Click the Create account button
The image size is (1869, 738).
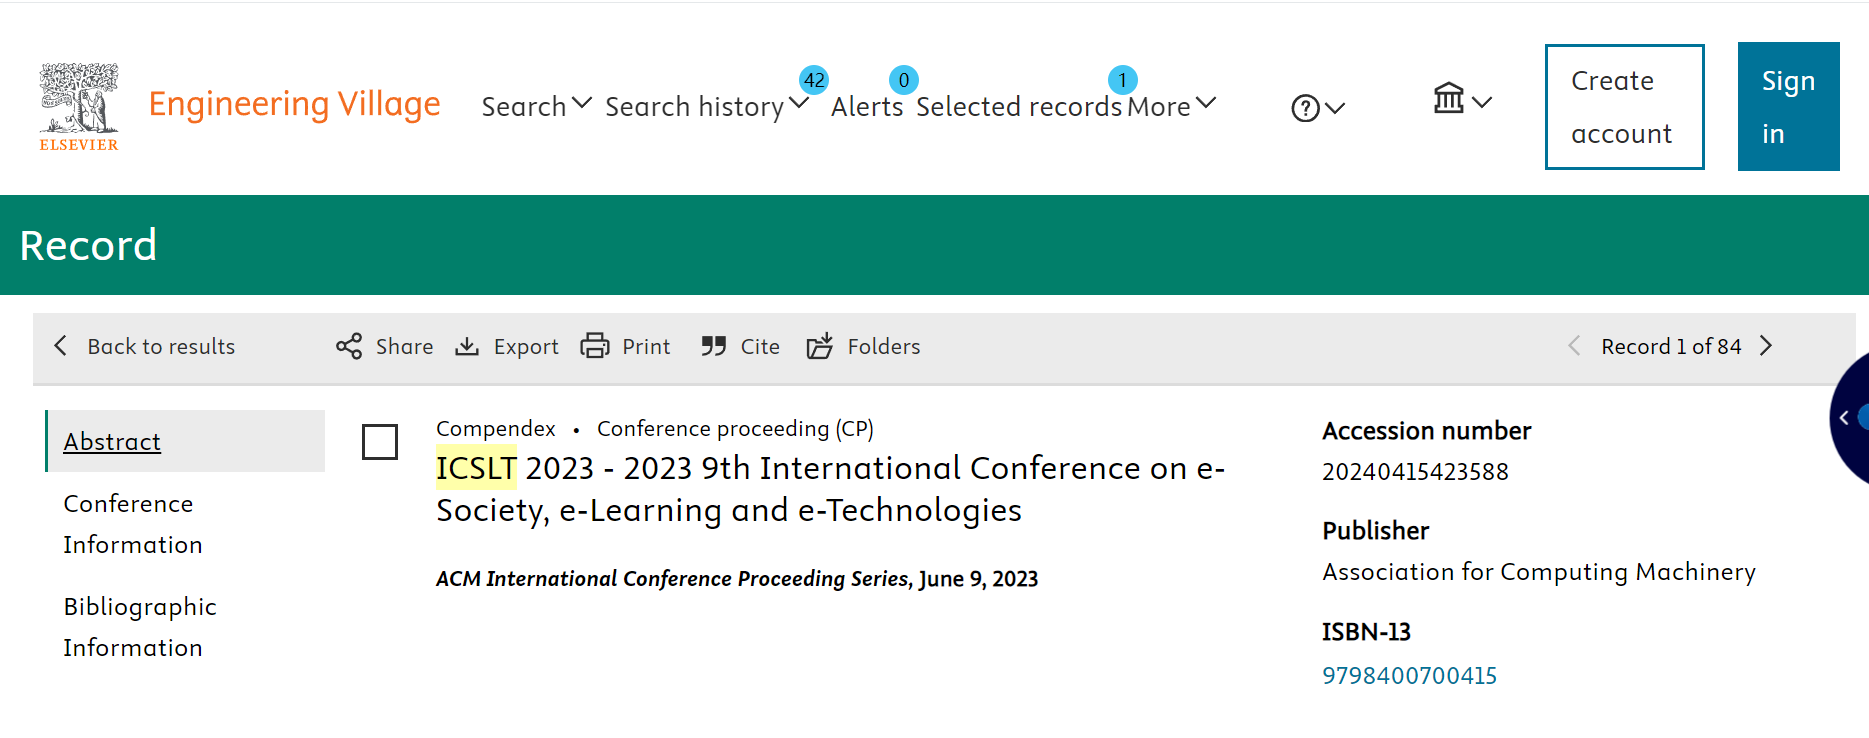coord(1624,107)
